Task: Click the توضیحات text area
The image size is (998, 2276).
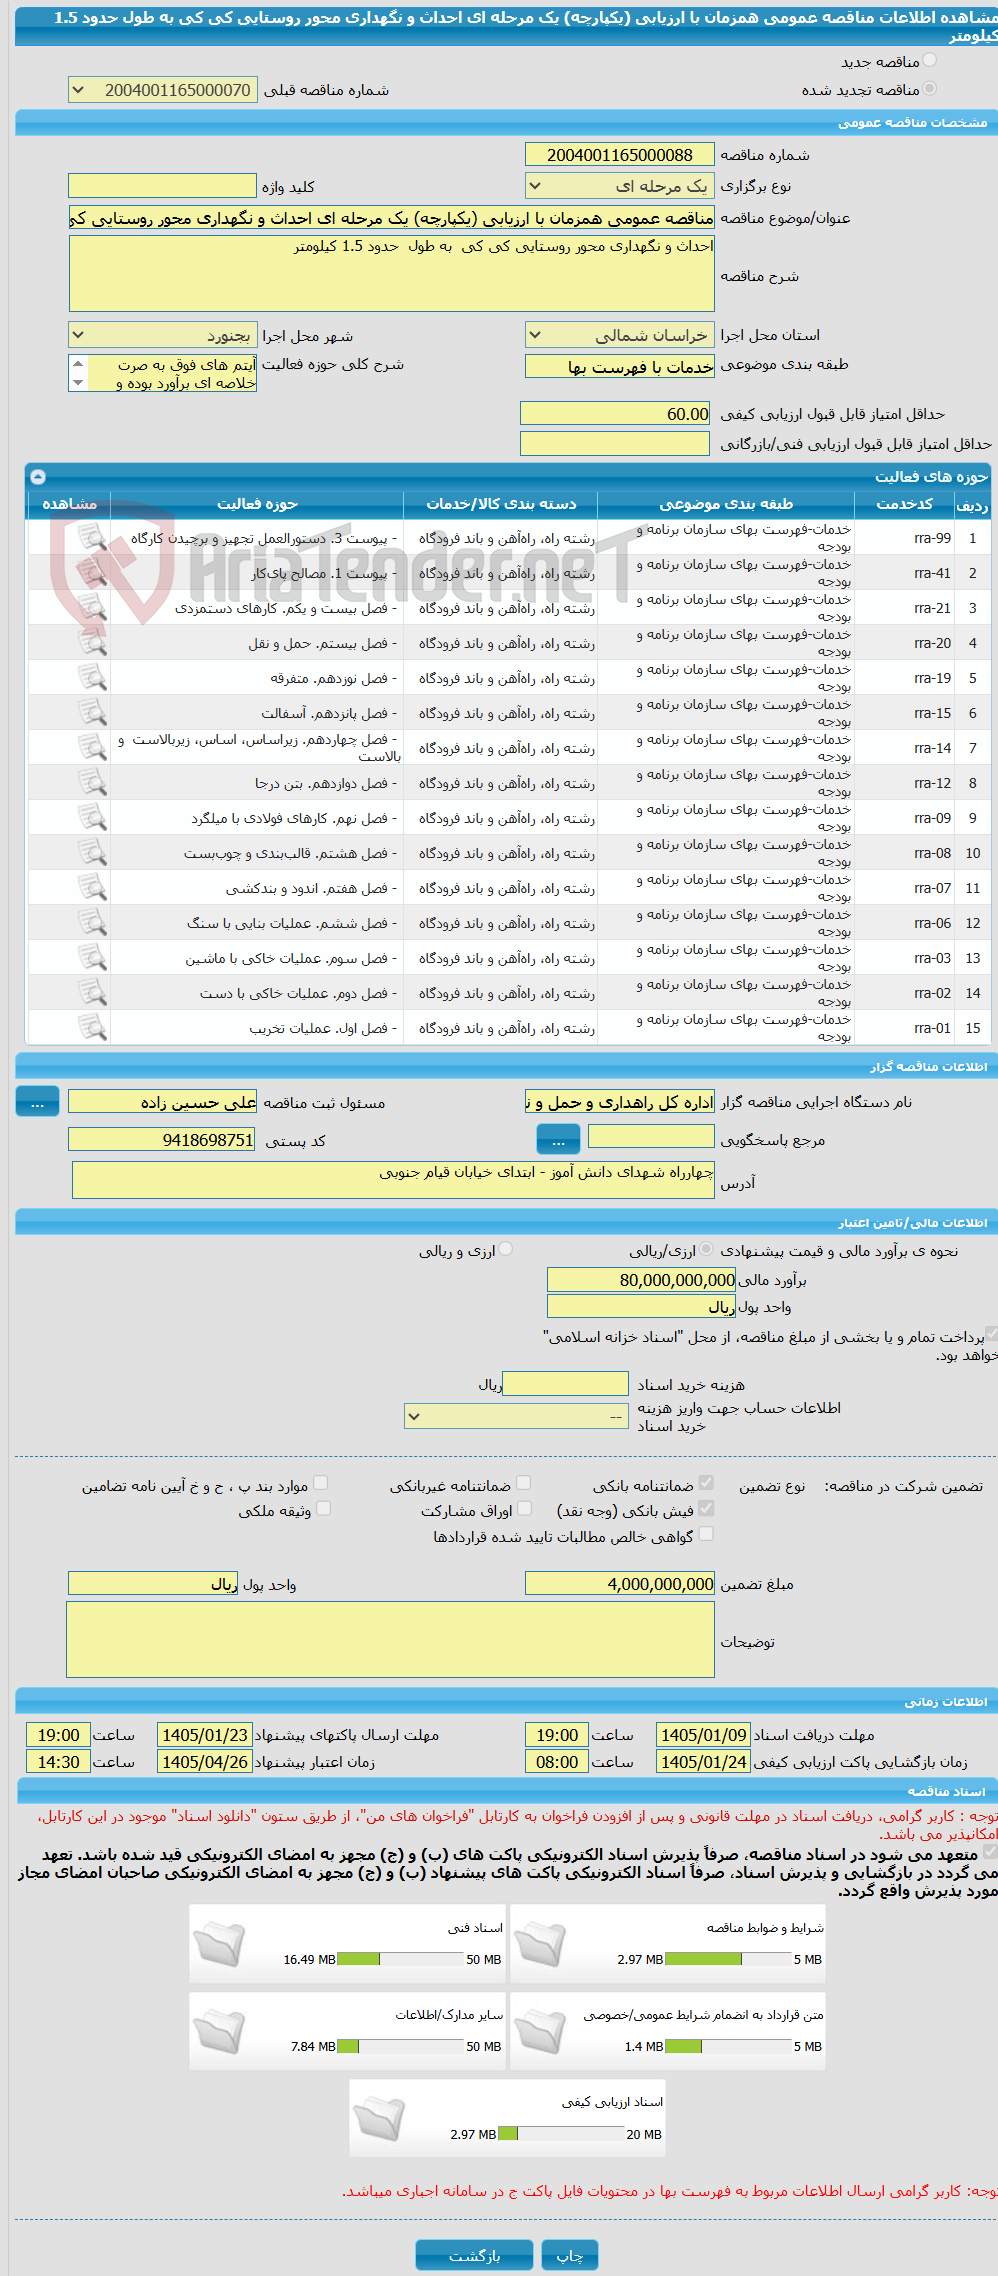Action: click(x=390, y=1640)
